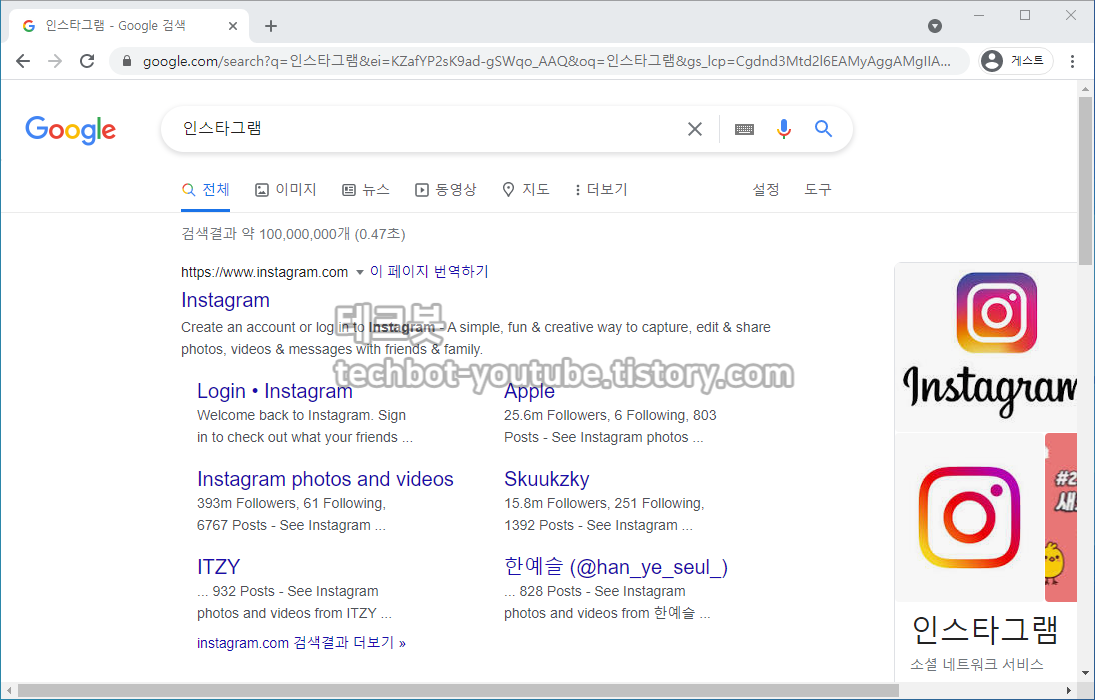Switch to the 이미지 tab

(286, 189)
